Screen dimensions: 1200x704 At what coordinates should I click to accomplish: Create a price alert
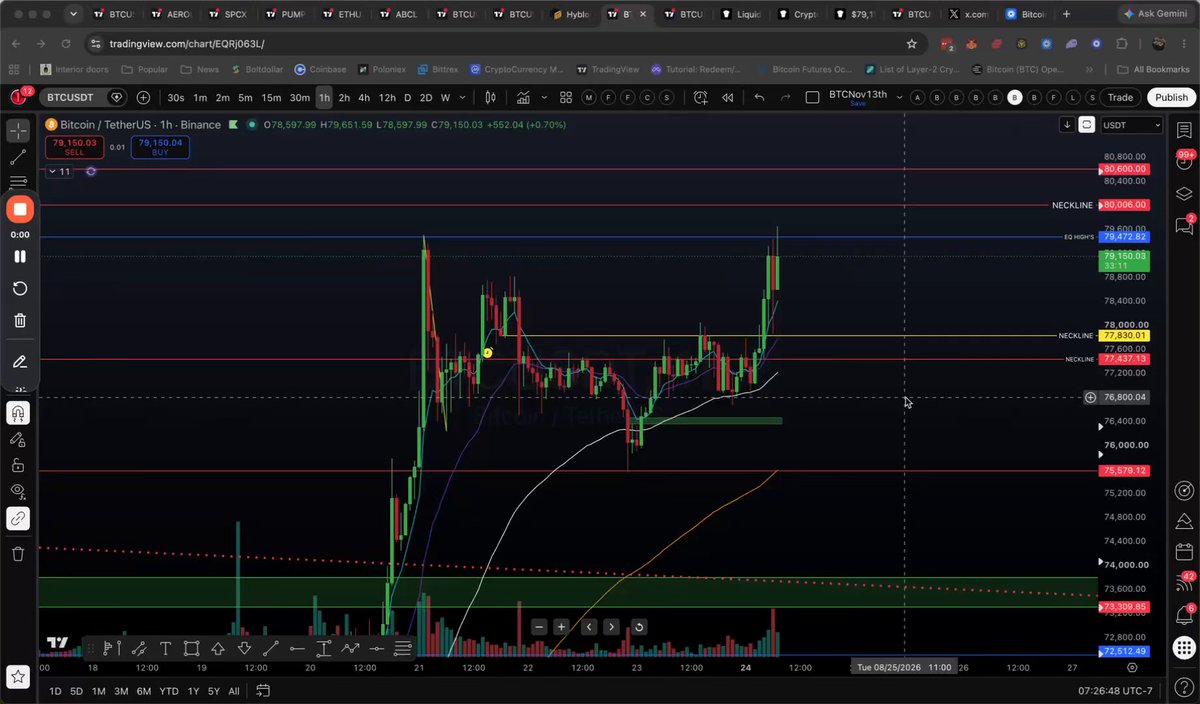click(x=700, y=97)
